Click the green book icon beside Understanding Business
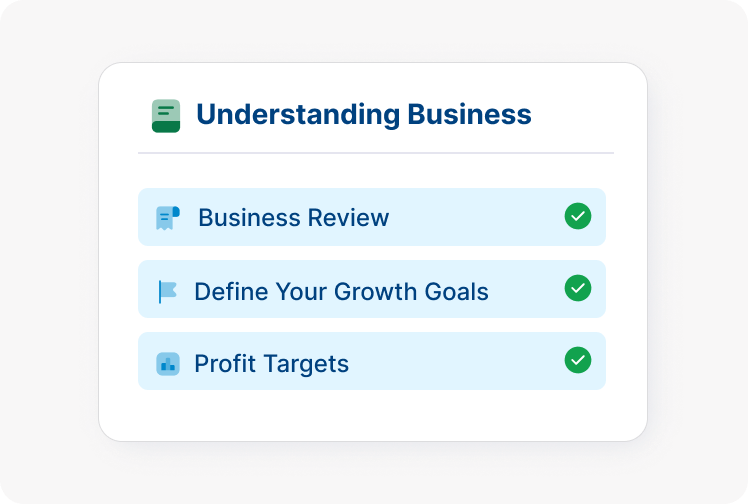748x504 pixels. tap(166, 116)
